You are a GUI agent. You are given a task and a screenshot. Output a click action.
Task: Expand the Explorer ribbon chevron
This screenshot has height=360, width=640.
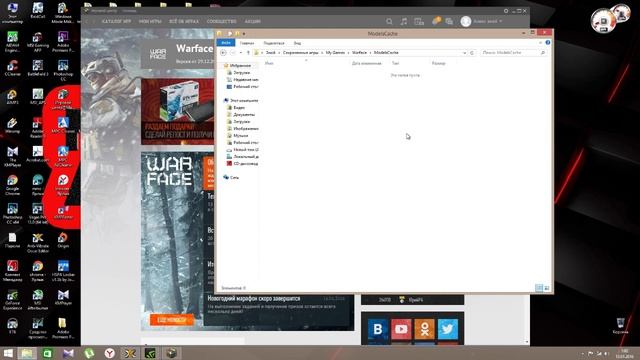540,42
